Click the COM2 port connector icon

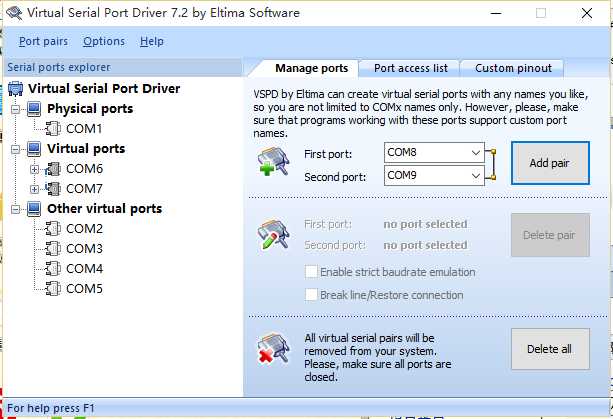point(53,229)
